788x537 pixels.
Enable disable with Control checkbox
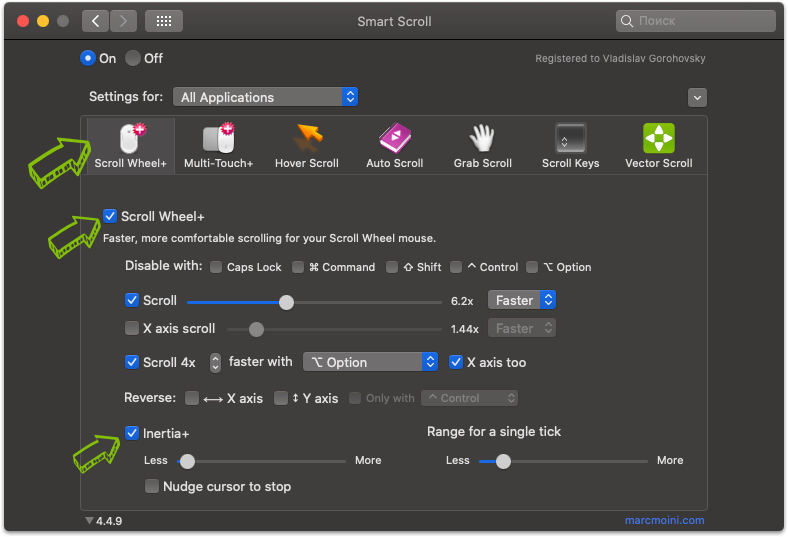(456, 267)
